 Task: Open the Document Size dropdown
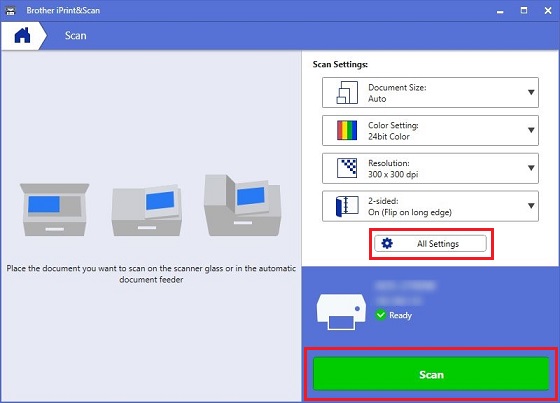point(430,93)
